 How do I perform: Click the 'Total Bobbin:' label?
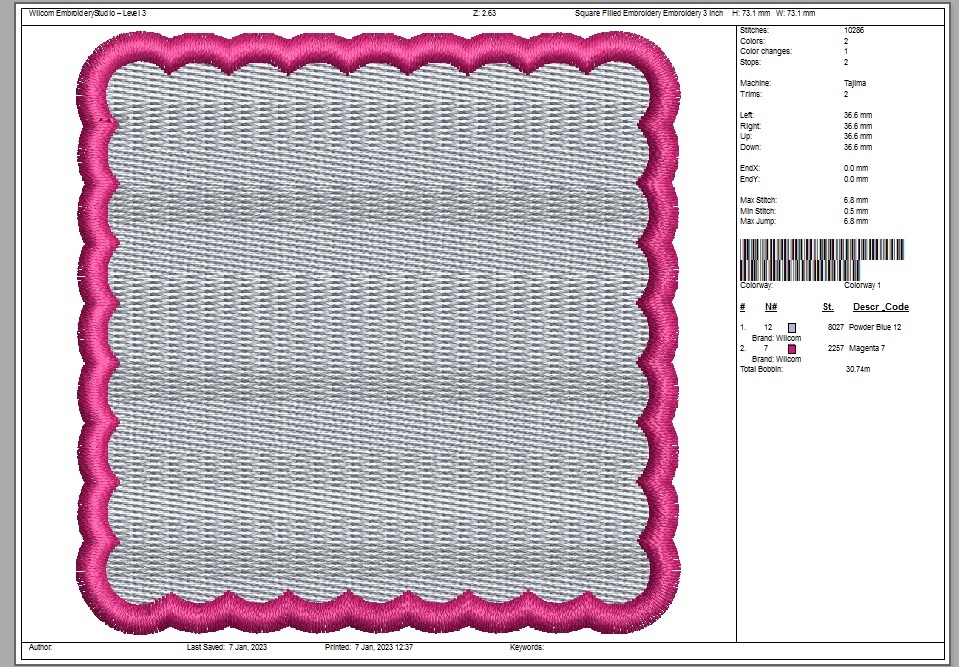click(x=761, y=369)
